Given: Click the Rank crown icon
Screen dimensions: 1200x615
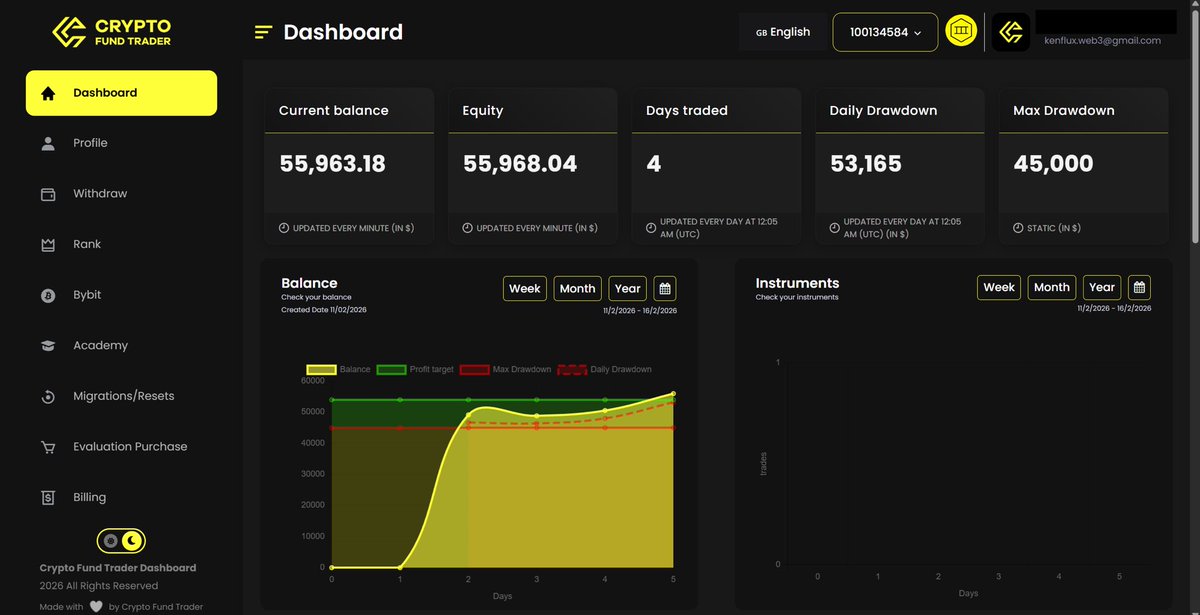Looking at the screenshot, I should click(x=48, y=244).
